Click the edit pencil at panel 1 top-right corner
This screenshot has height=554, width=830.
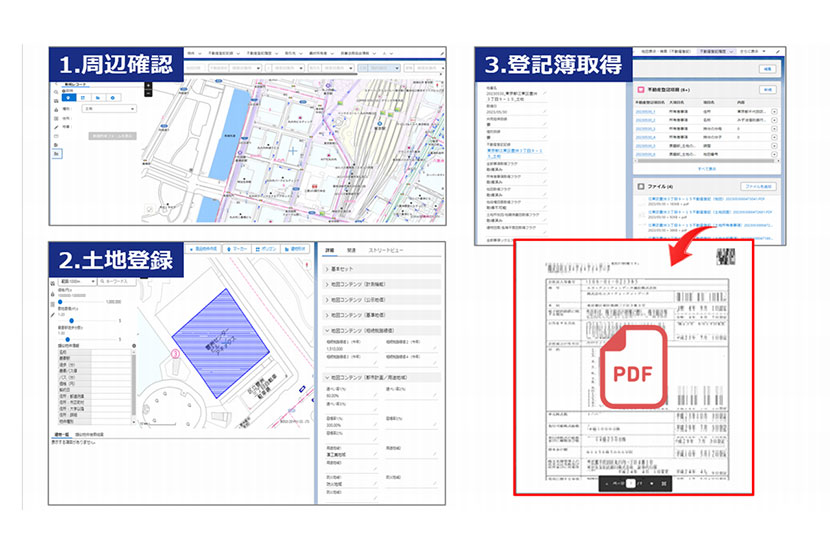pyautogui.click(x=442, y=53)
